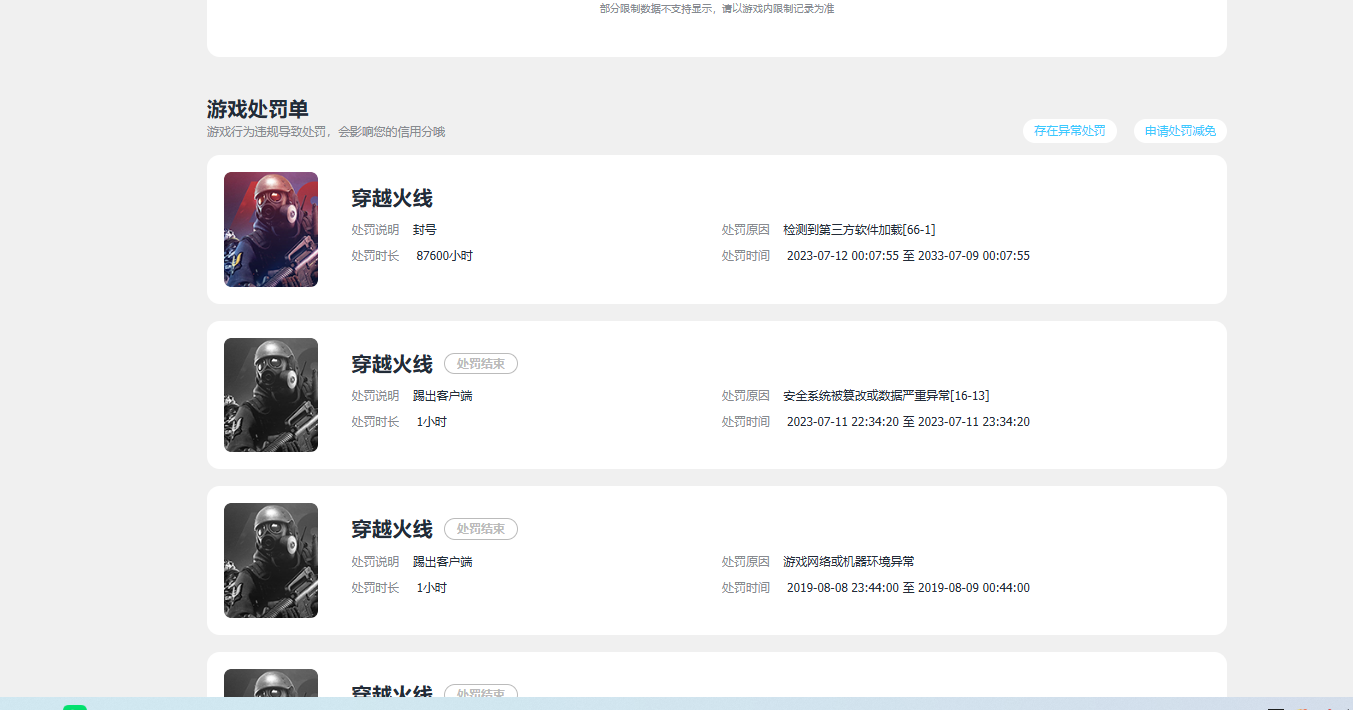Viewport: 1353px width, 710px height.
Task: Click the 处罚结束 badge on the [16-13] card
Action: (x=481, y=364)
